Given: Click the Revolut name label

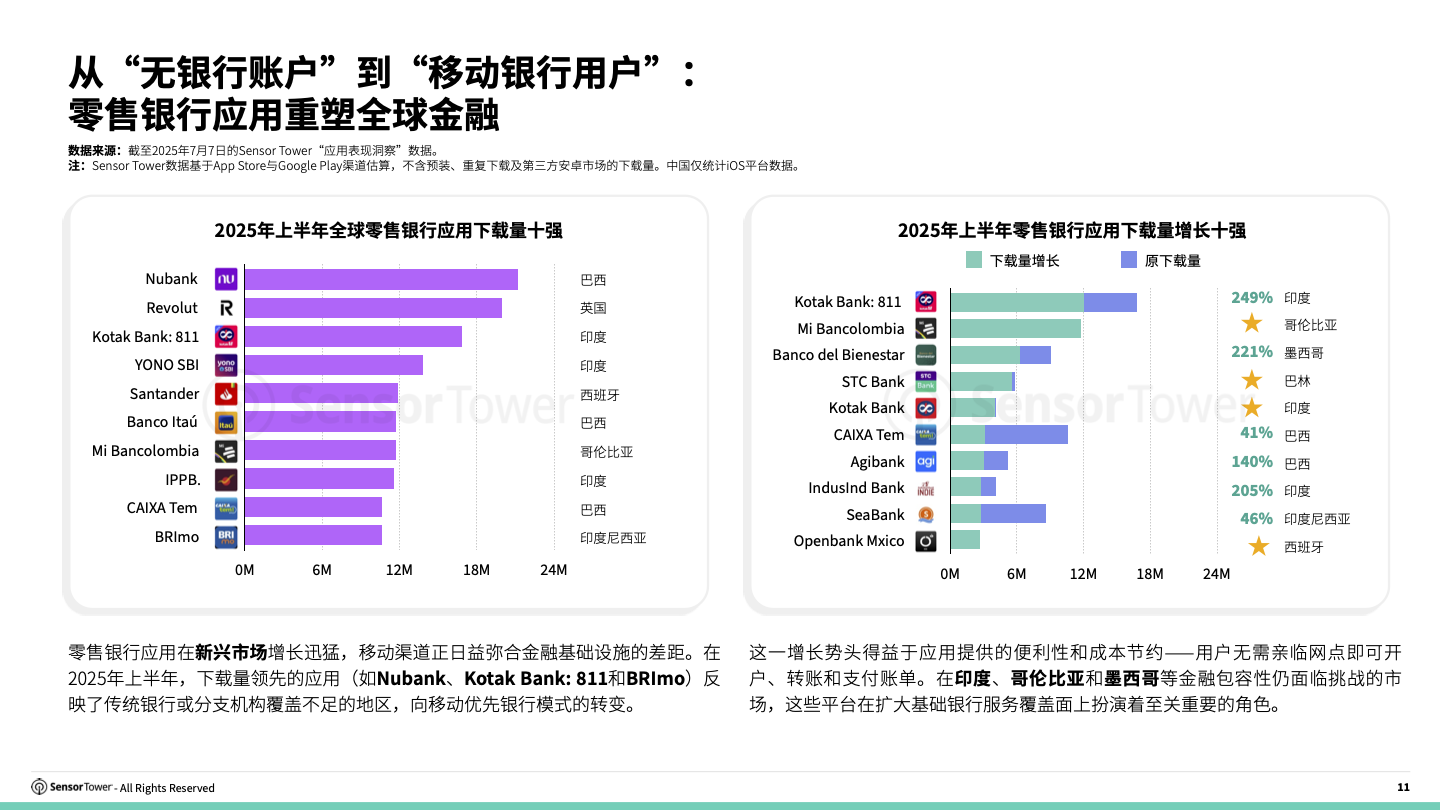Looking at the screenshot, I should 172,308.
